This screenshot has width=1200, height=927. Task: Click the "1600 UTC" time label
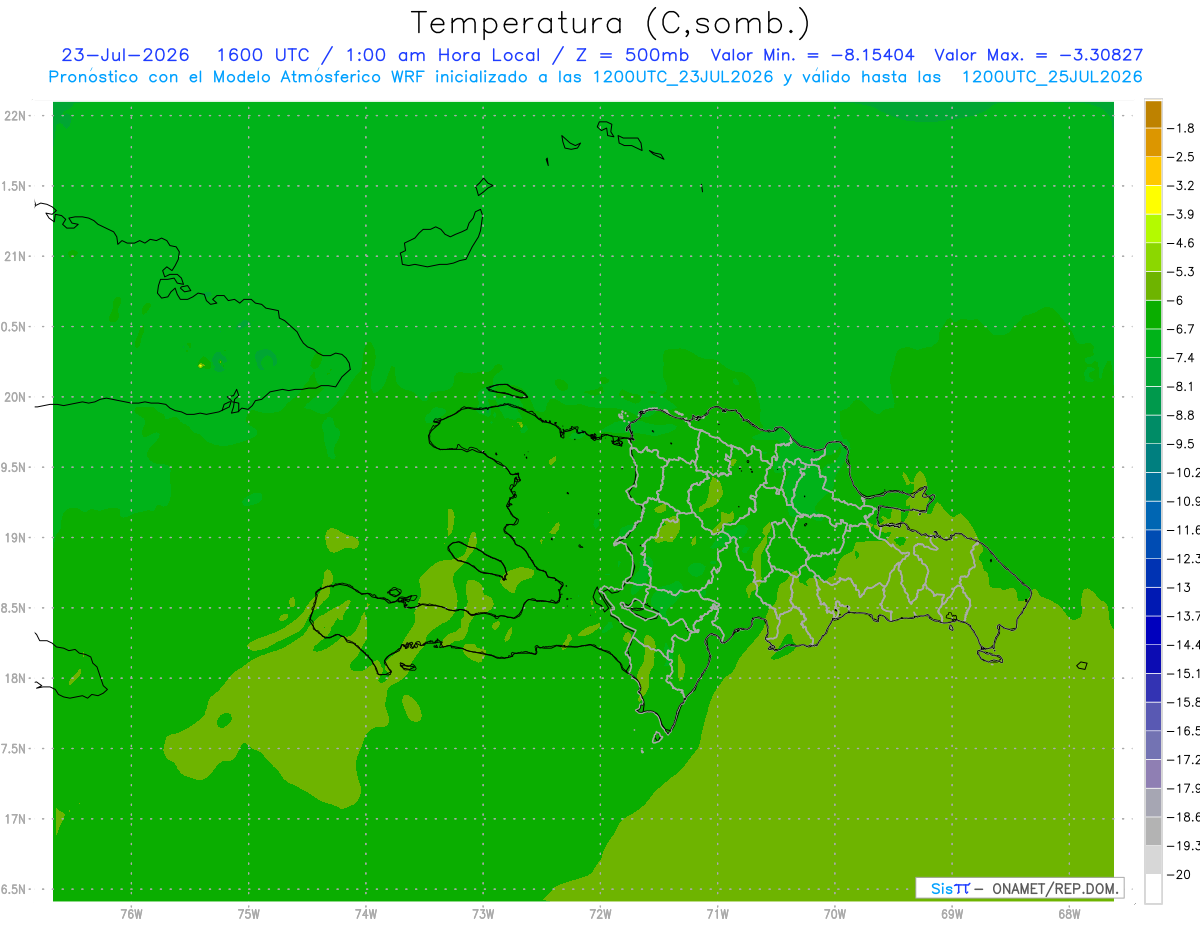point(262,56)
